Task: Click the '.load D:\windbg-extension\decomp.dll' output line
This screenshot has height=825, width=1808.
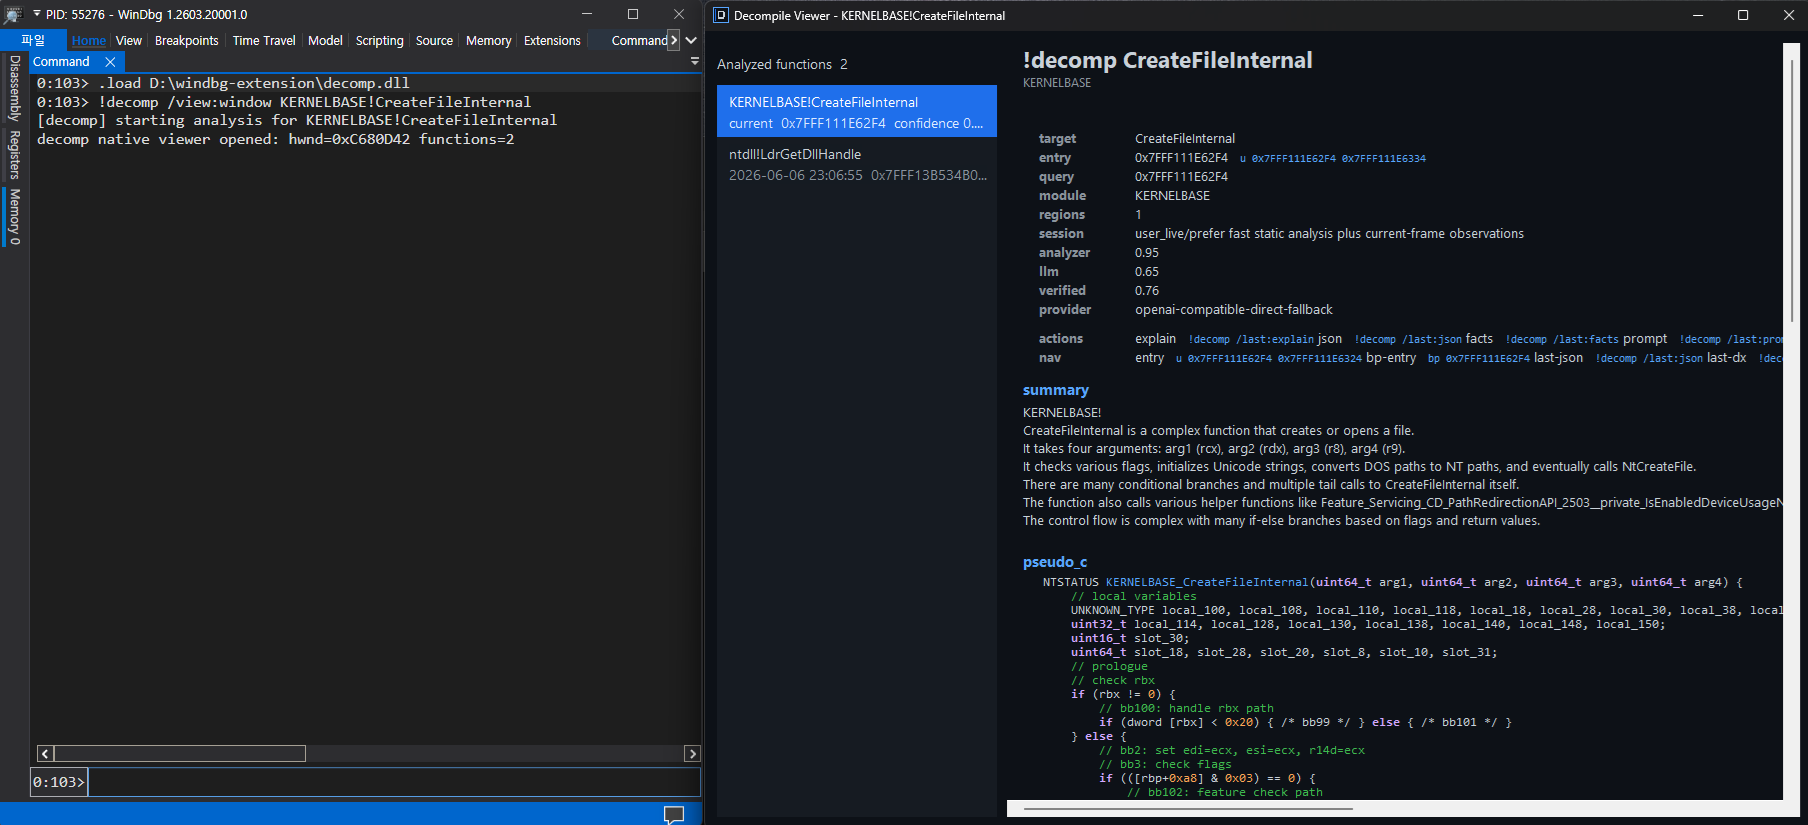Action: point(253,83)
